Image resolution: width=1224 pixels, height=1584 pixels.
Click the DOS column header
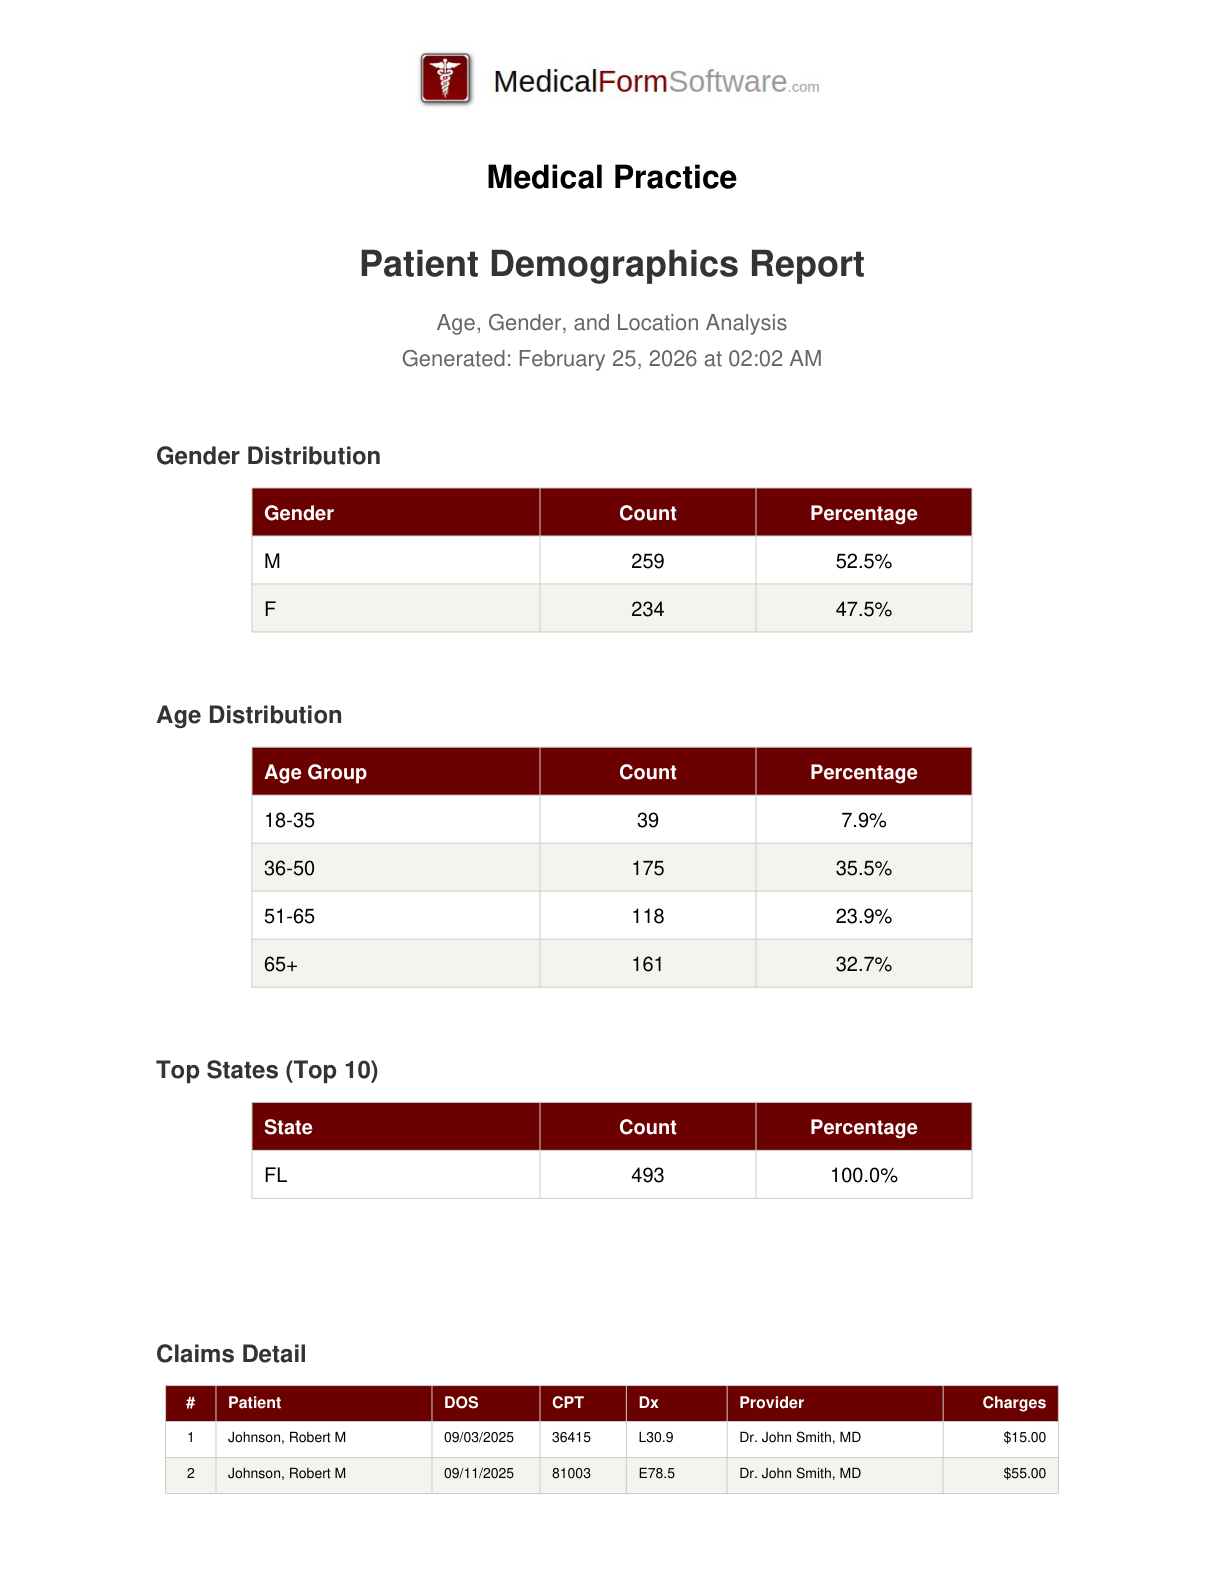point(461,1402)
